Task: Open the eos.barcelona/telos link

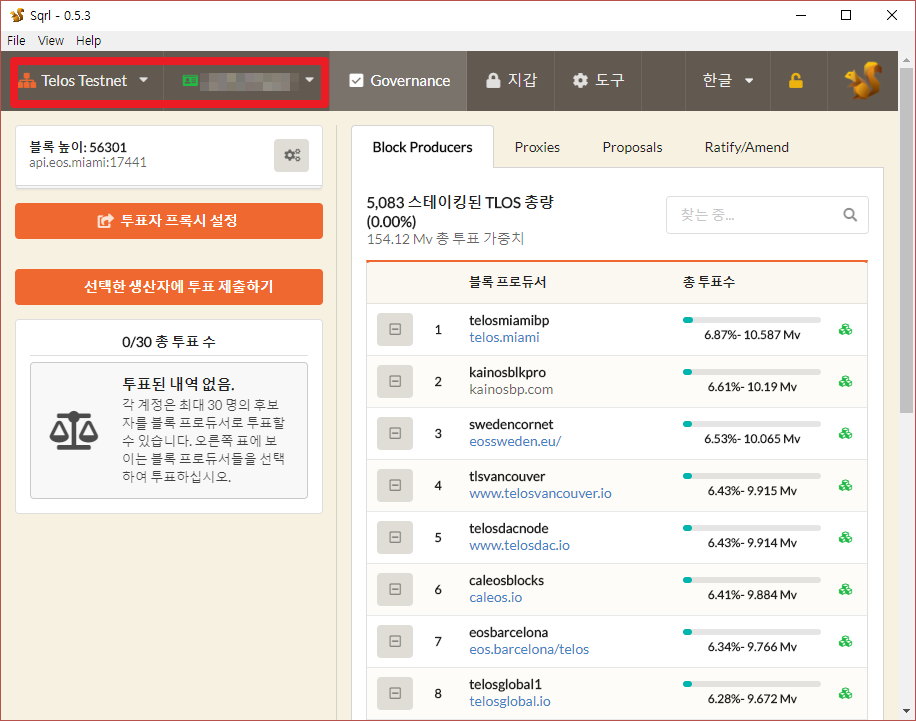Action: (529, 650)
